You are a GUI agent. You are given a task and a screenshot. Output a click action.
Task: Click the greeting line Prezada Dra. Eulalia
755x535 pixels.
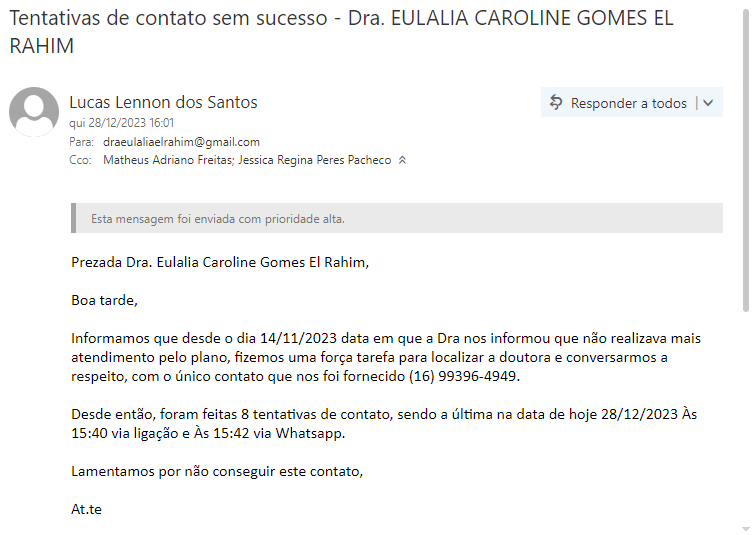220,263
